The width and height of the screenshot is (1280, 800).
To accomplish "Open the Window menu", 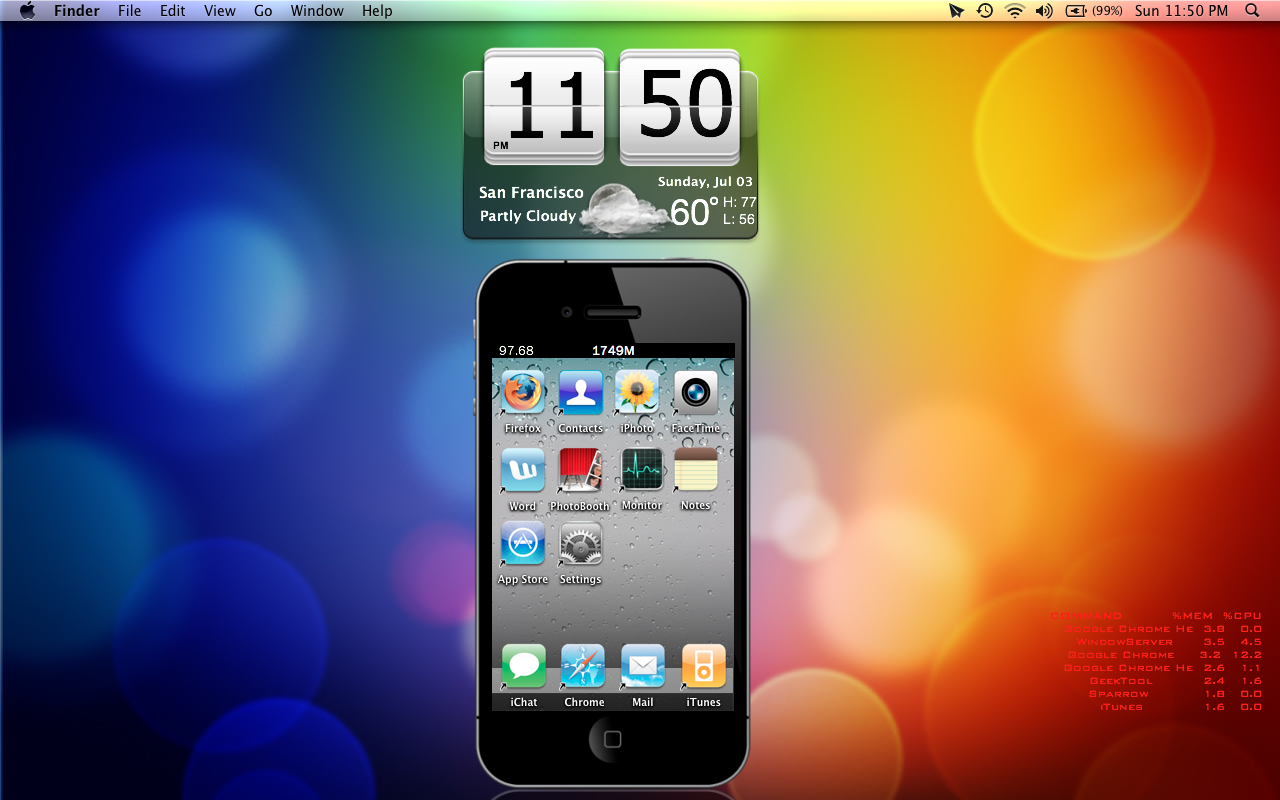I will [317, 11].
